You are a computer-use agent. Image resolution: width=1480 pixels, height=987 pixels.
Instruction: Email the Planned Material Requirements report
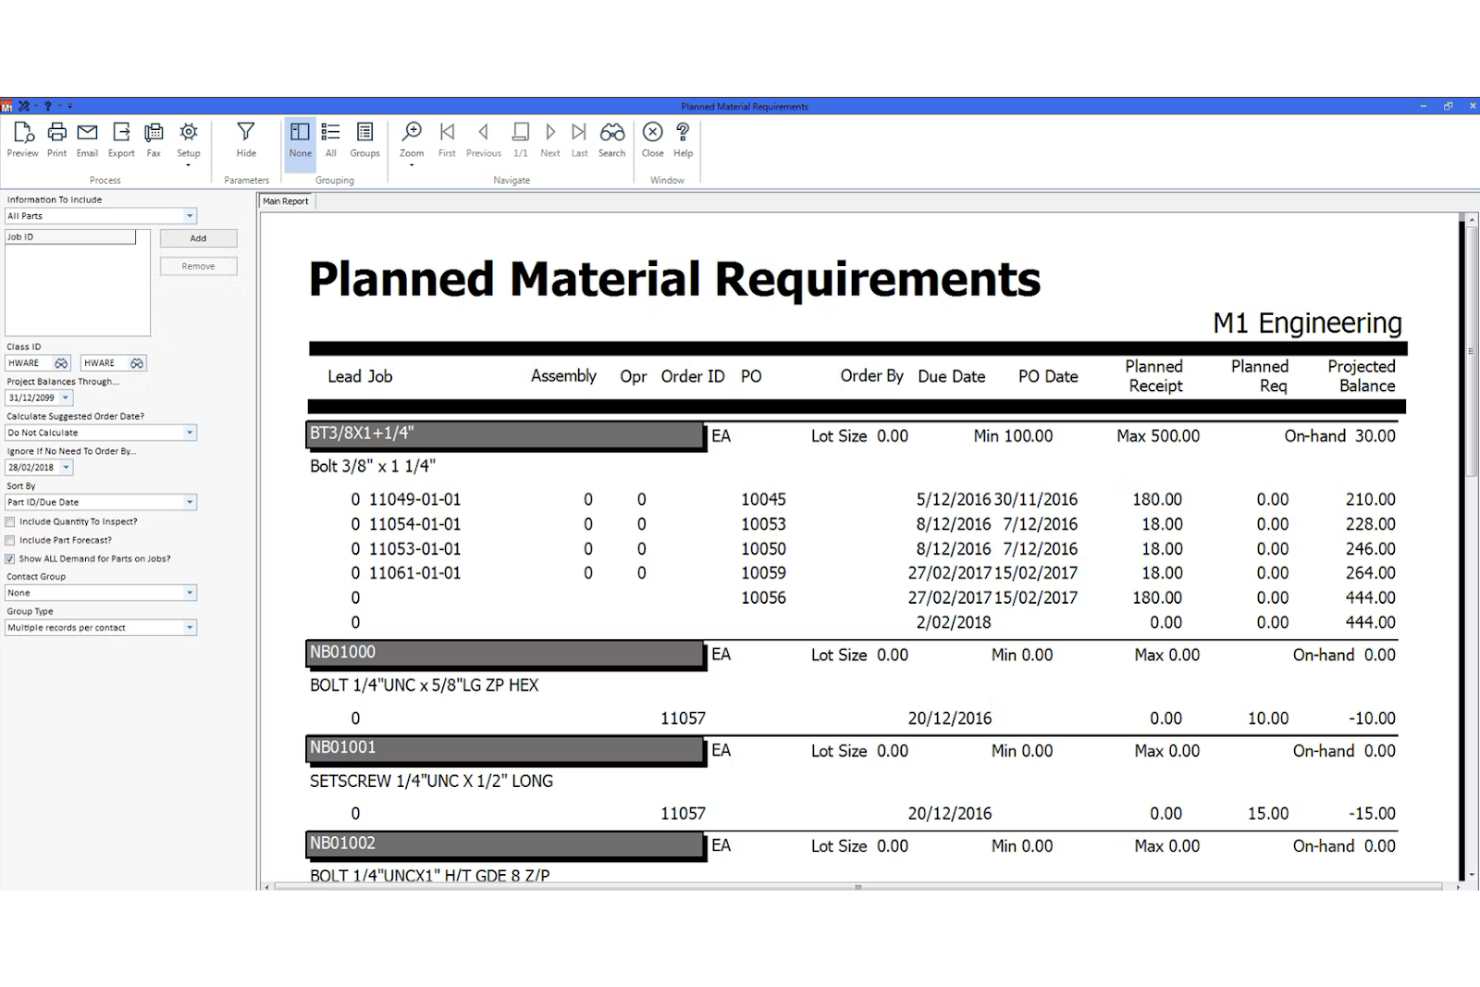coord(87,140)
